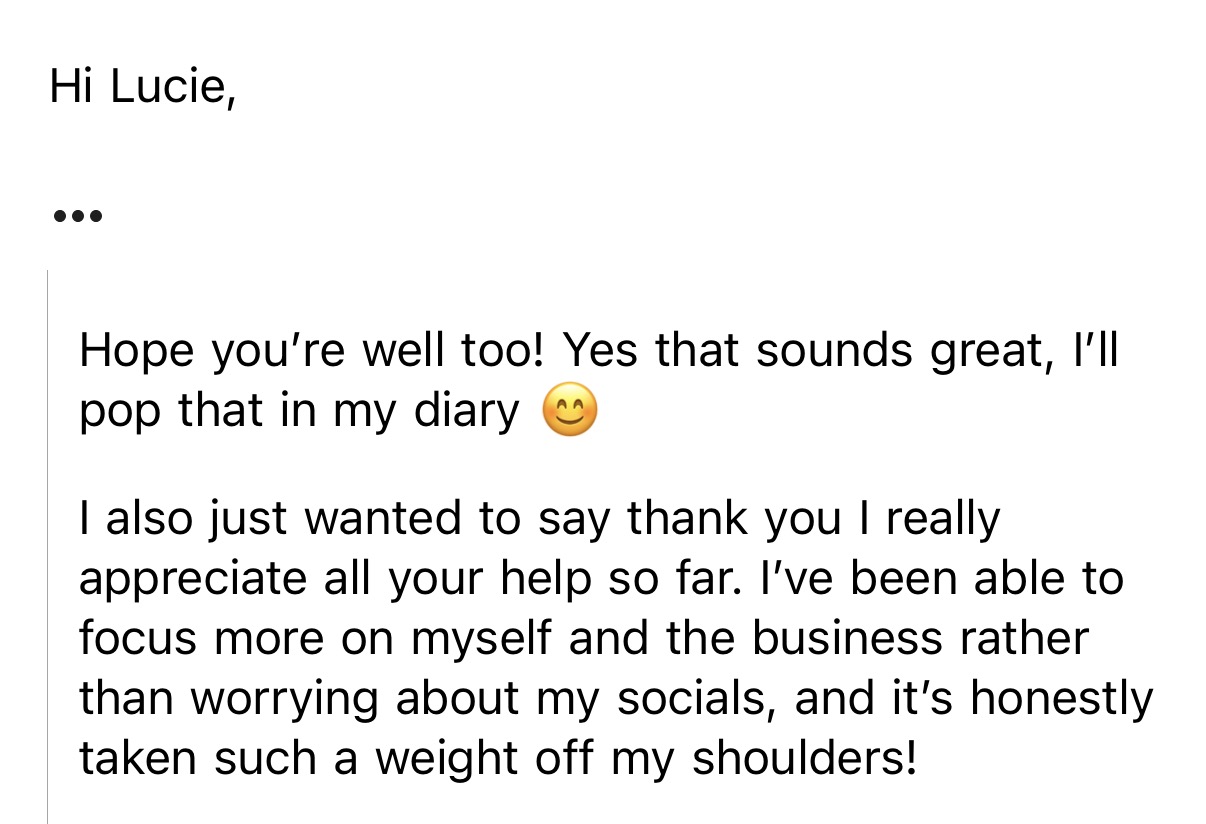
Task: Click the smiling face emoji
Action: click(x=569, y=412)
